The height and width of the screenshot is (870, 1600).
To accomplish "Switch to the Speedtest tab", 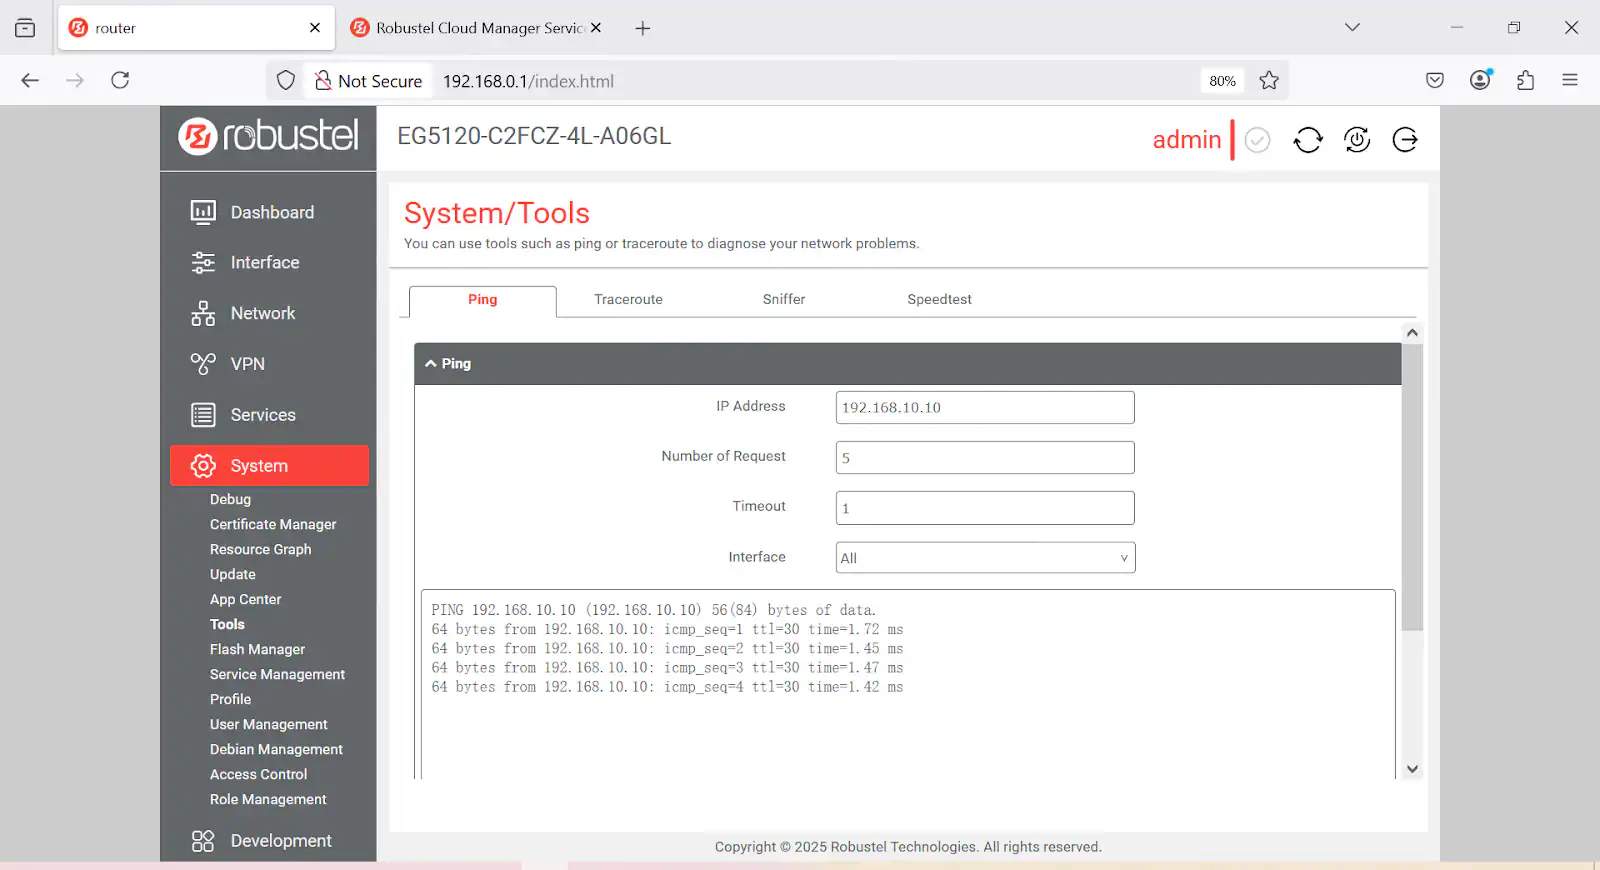I will pos(939,300).
